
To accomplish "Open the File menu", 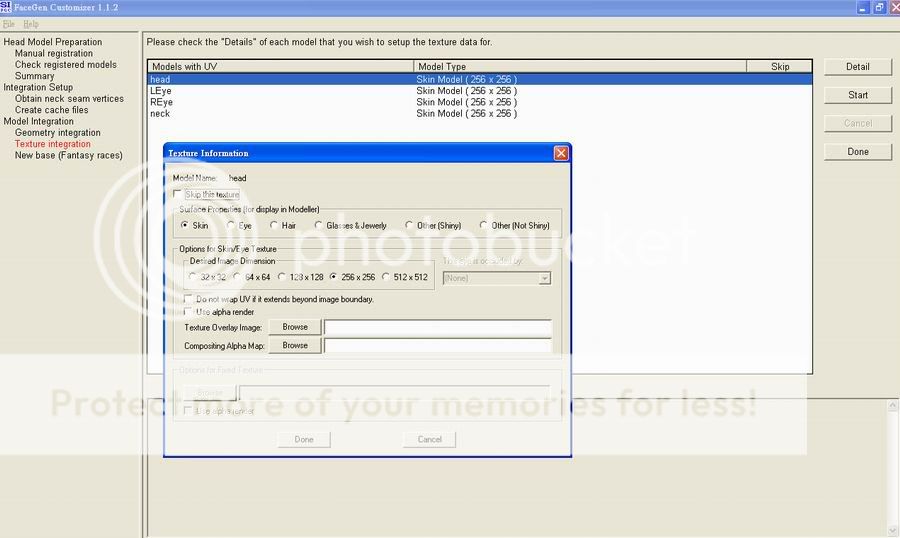I will (8, 24).
